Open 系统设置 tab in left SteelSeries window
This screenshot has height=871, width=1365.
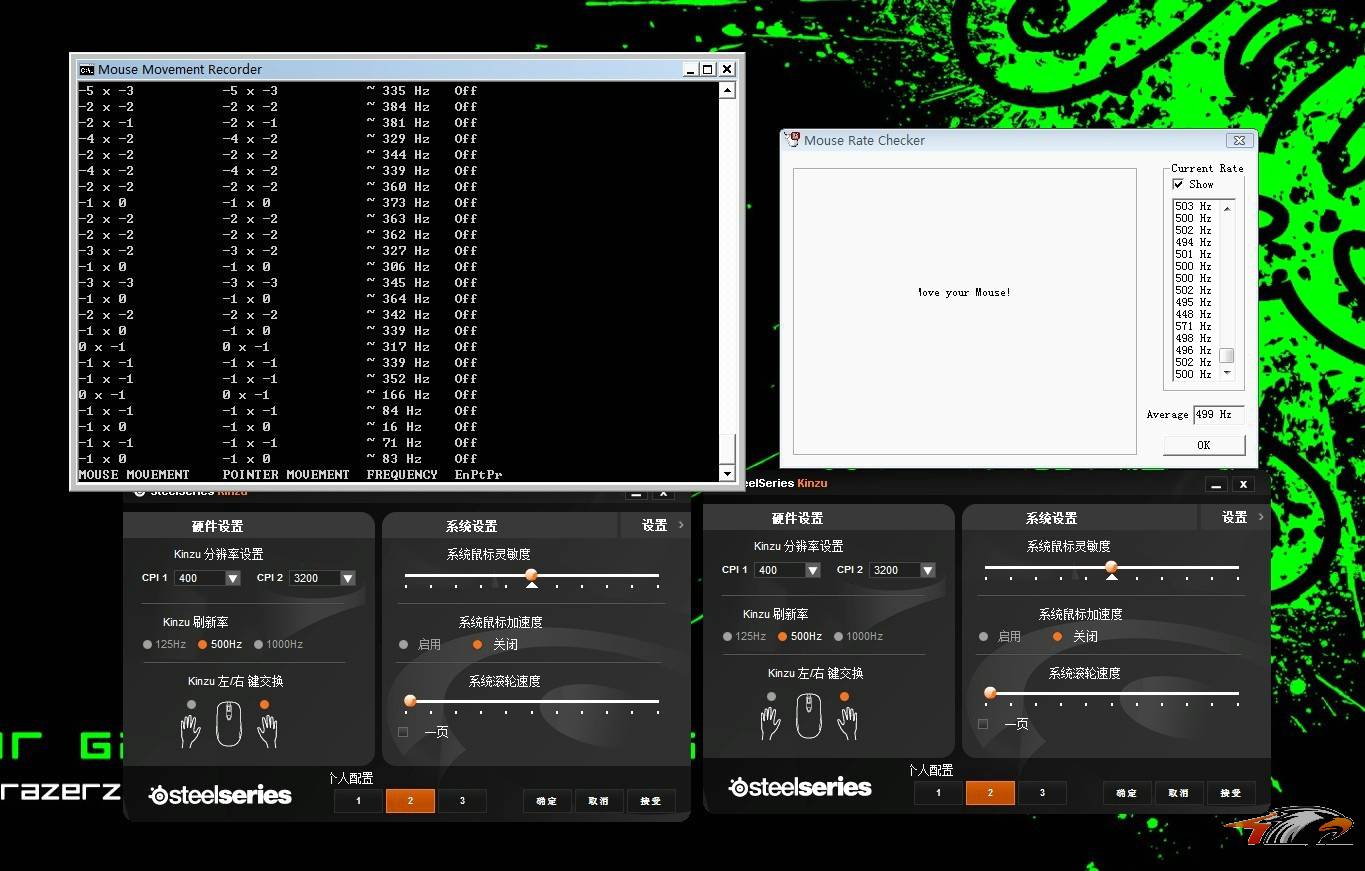click(x=471, y=526)
